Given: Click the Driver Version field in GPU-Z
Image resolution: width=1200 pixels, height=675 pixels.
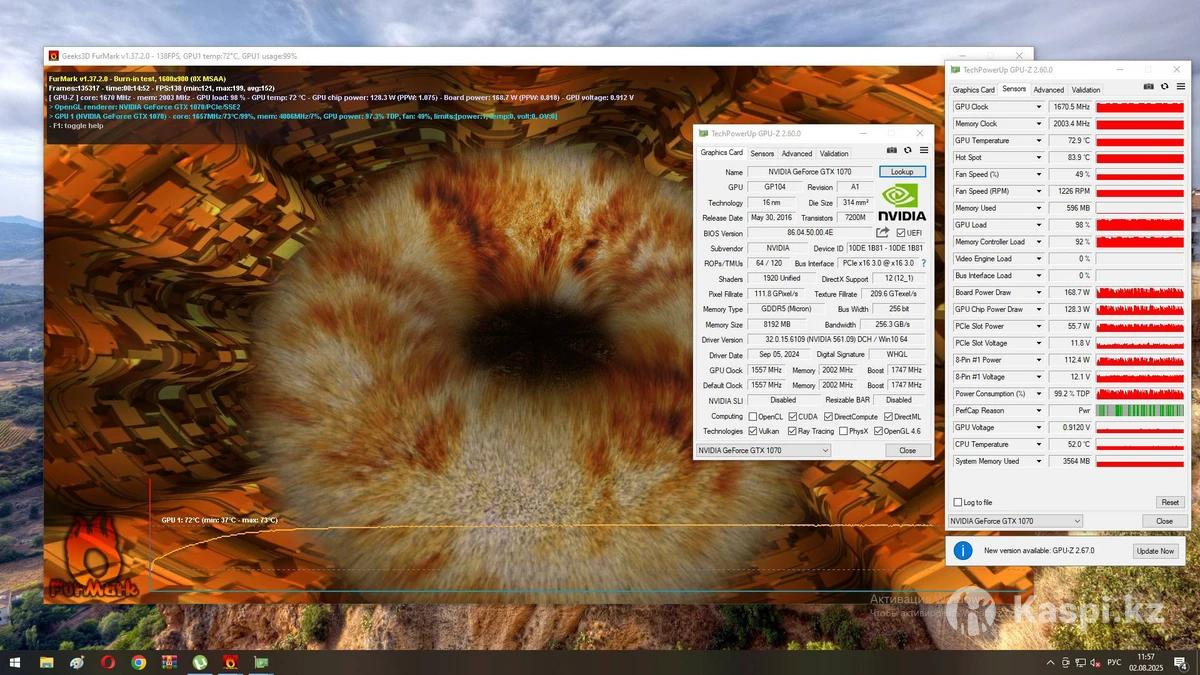Looking at the screenshot, I should point(838,340).
